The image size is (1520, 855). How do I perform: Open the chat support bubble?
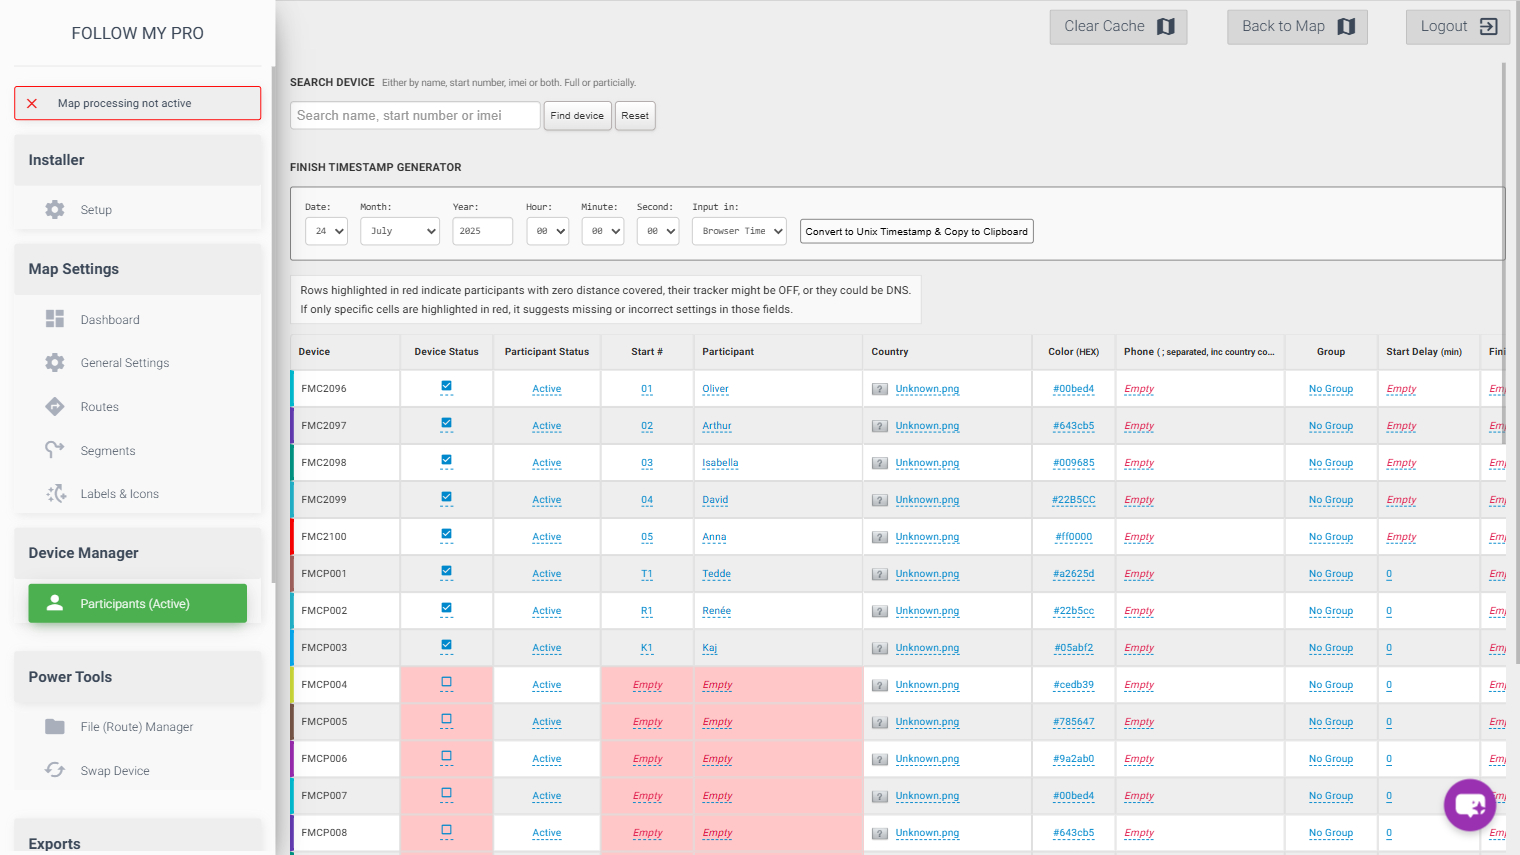point(1469,805)
